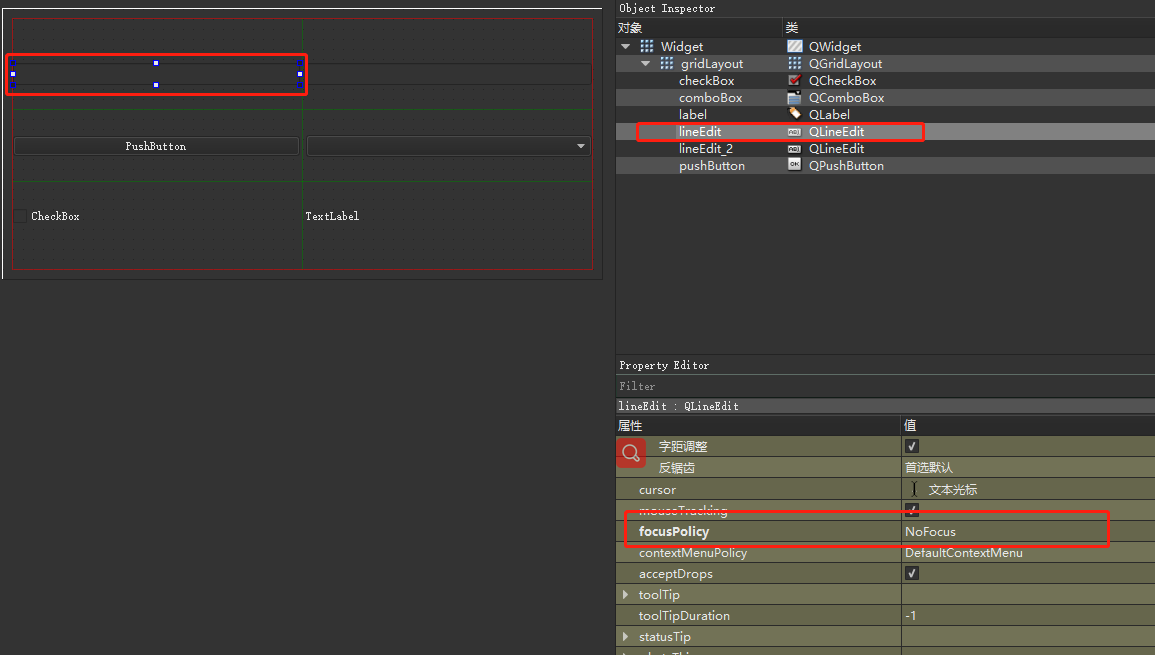
Task: Select the pushButton object row
Action: 885,166
